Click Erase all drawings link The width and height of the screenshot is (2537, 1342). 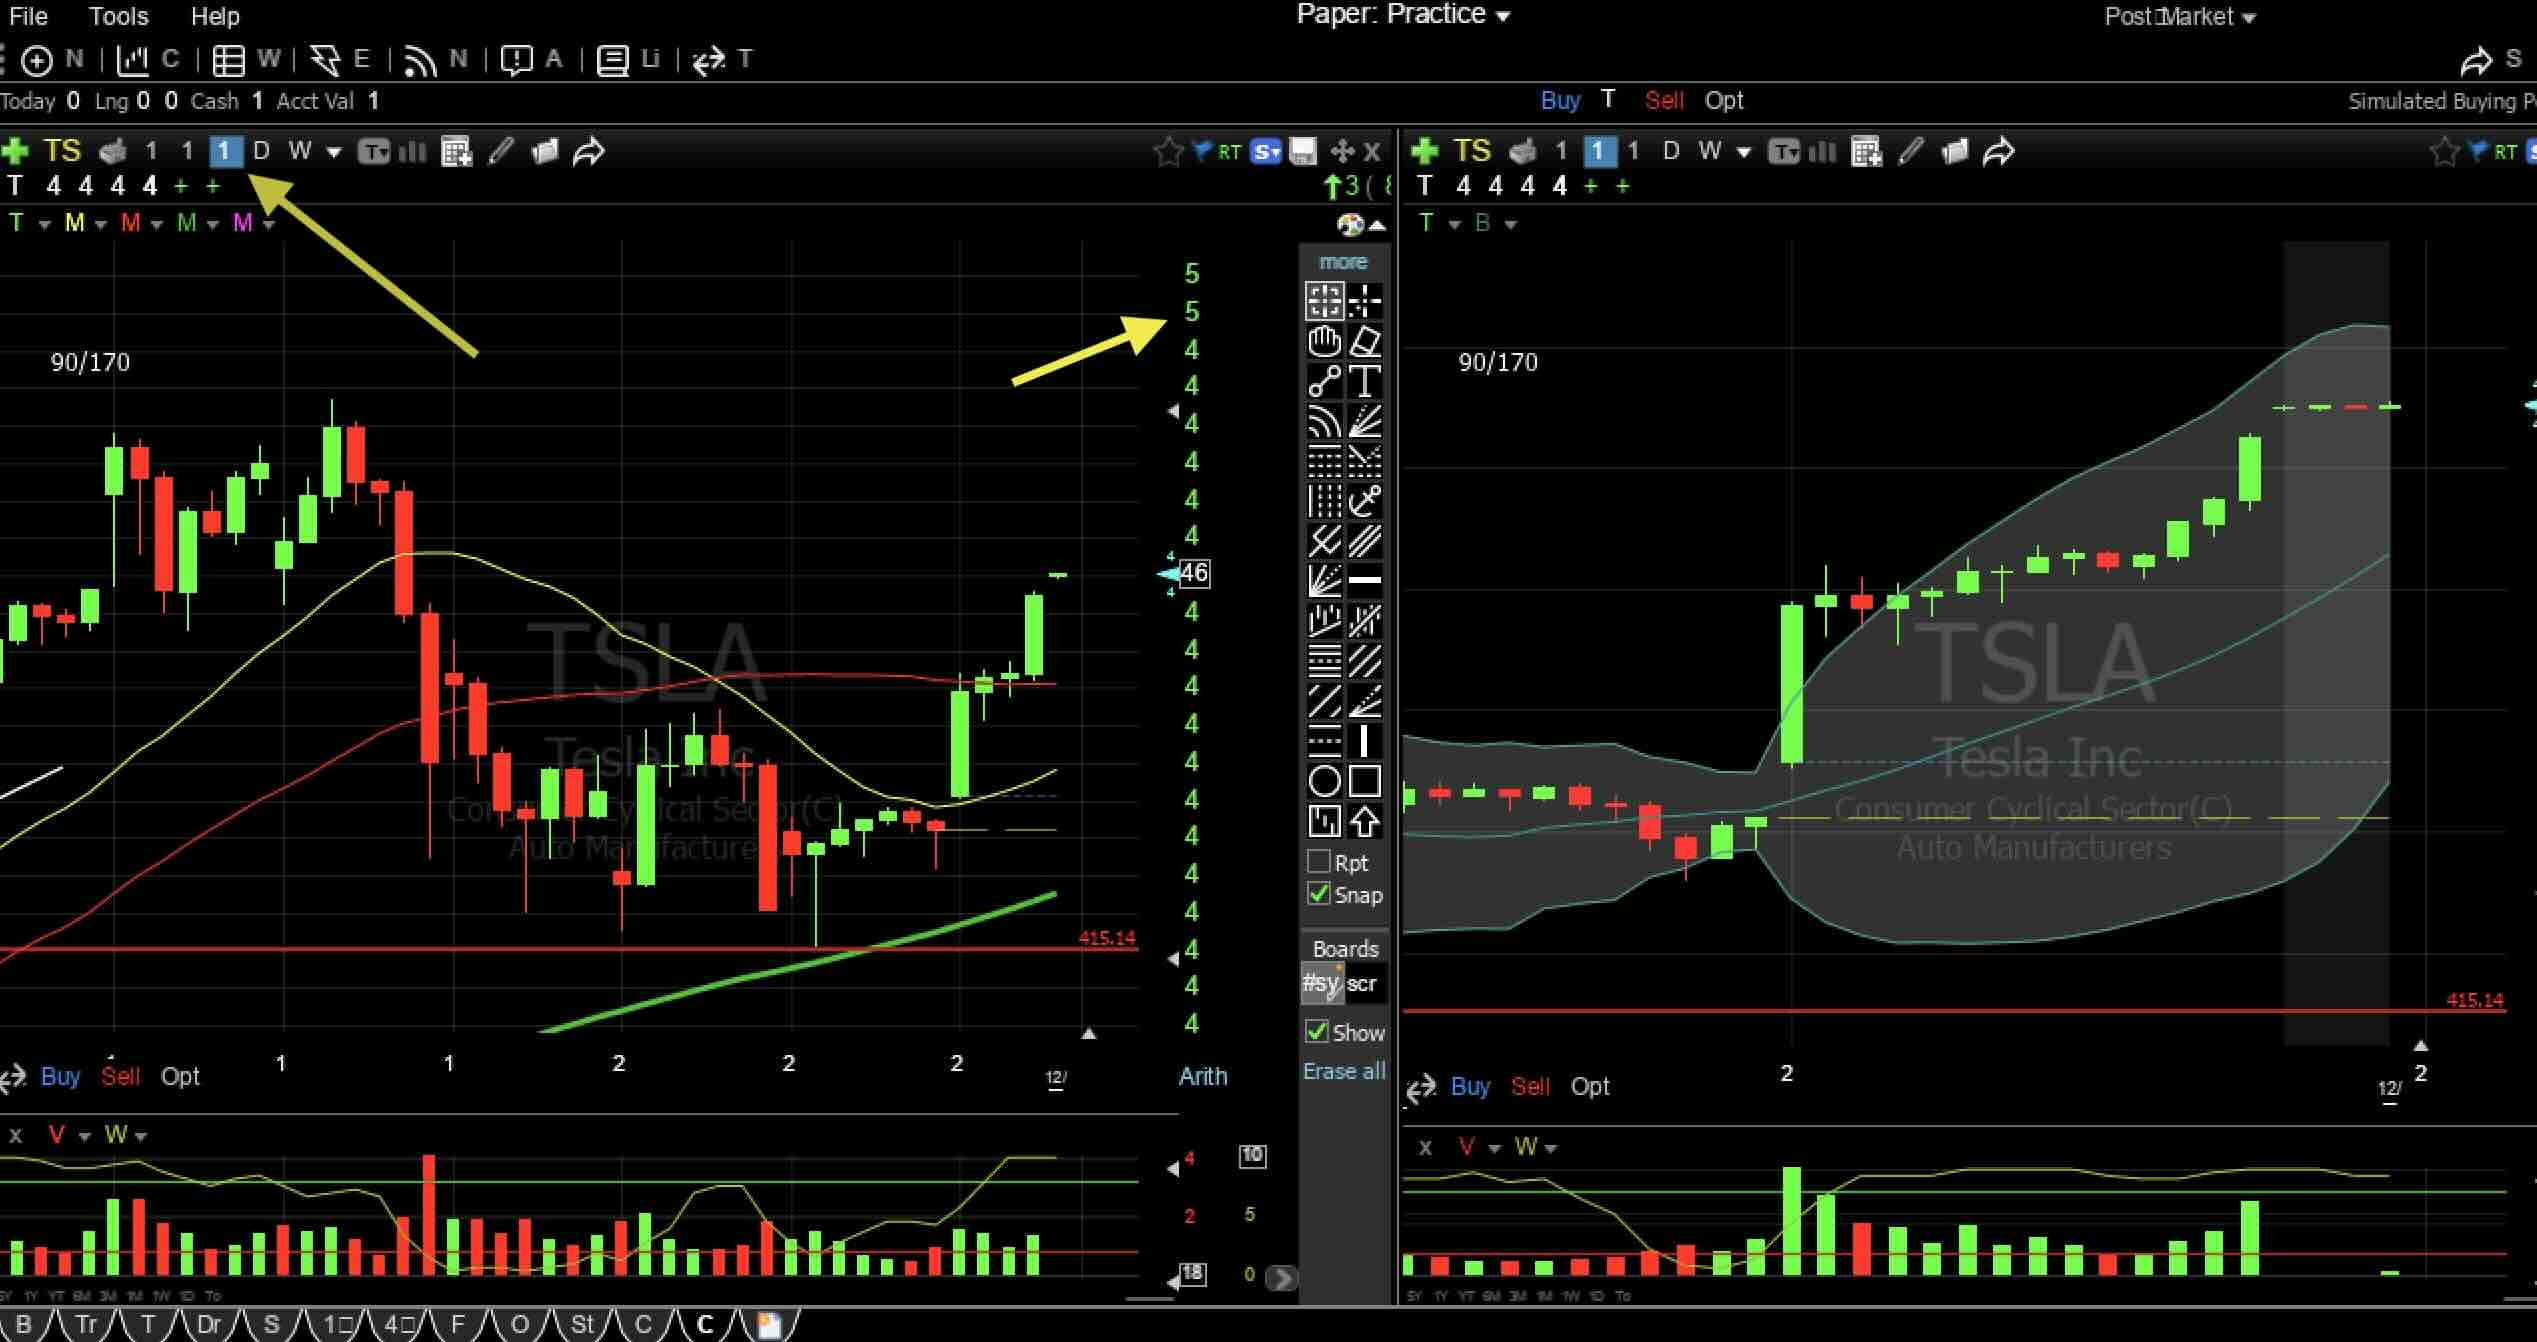click(1344, 1071)
